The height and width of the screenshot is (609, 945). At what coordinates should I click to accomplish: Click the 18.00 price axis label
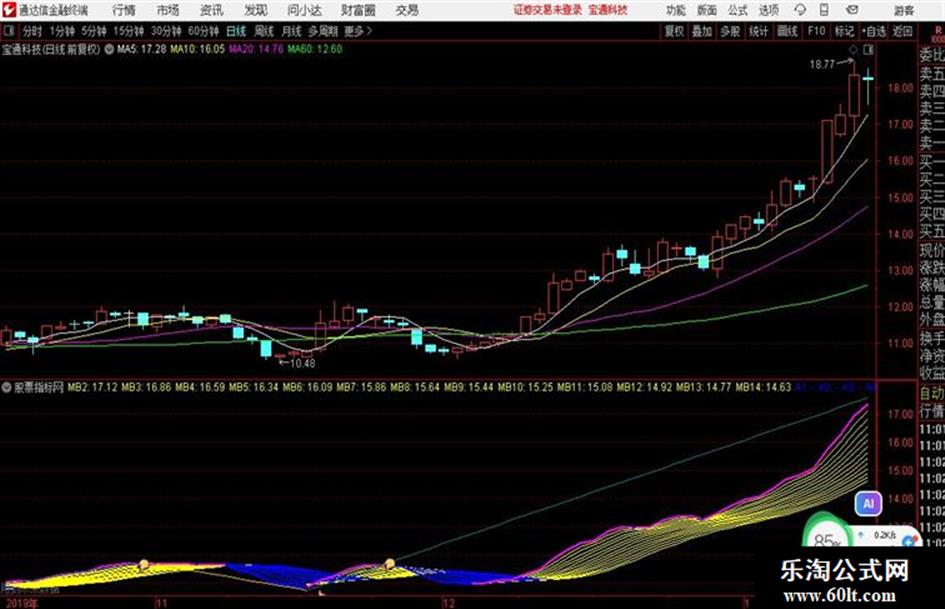coord(900,88)
